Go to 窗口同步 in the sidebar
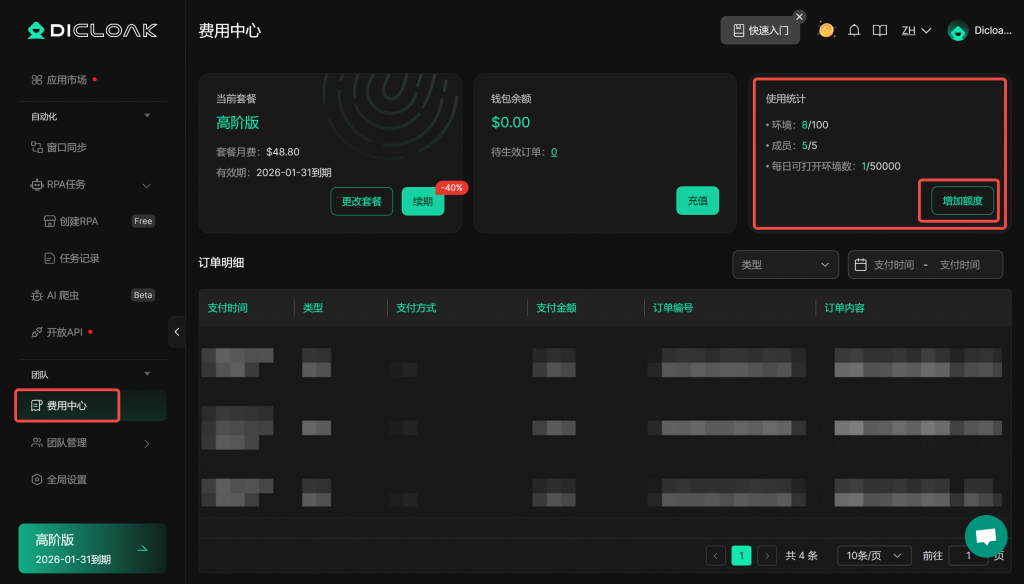Viewport: 1024px width, 584px height. pos(66,147)
